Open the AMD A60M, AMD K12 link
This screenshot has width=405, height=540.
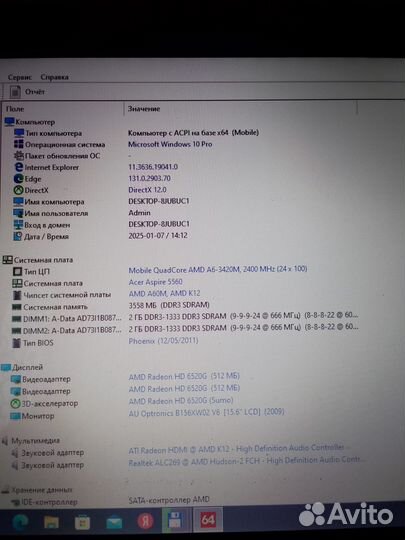pos(164,293)
